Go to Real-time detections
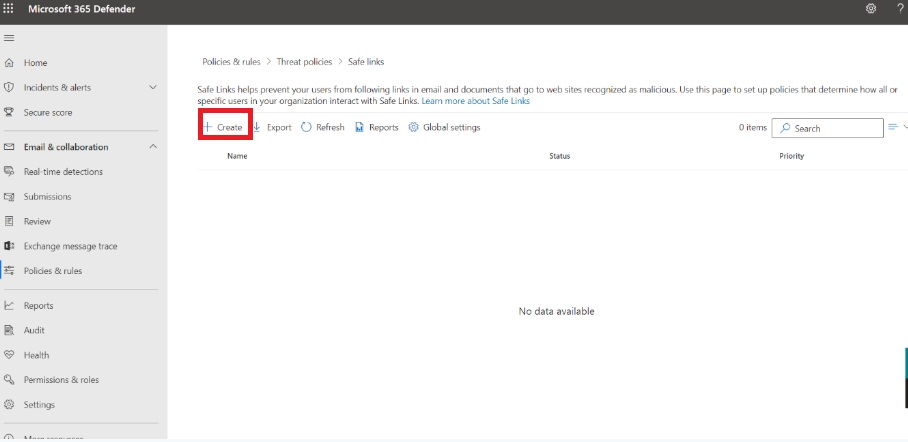 [63, 171]
